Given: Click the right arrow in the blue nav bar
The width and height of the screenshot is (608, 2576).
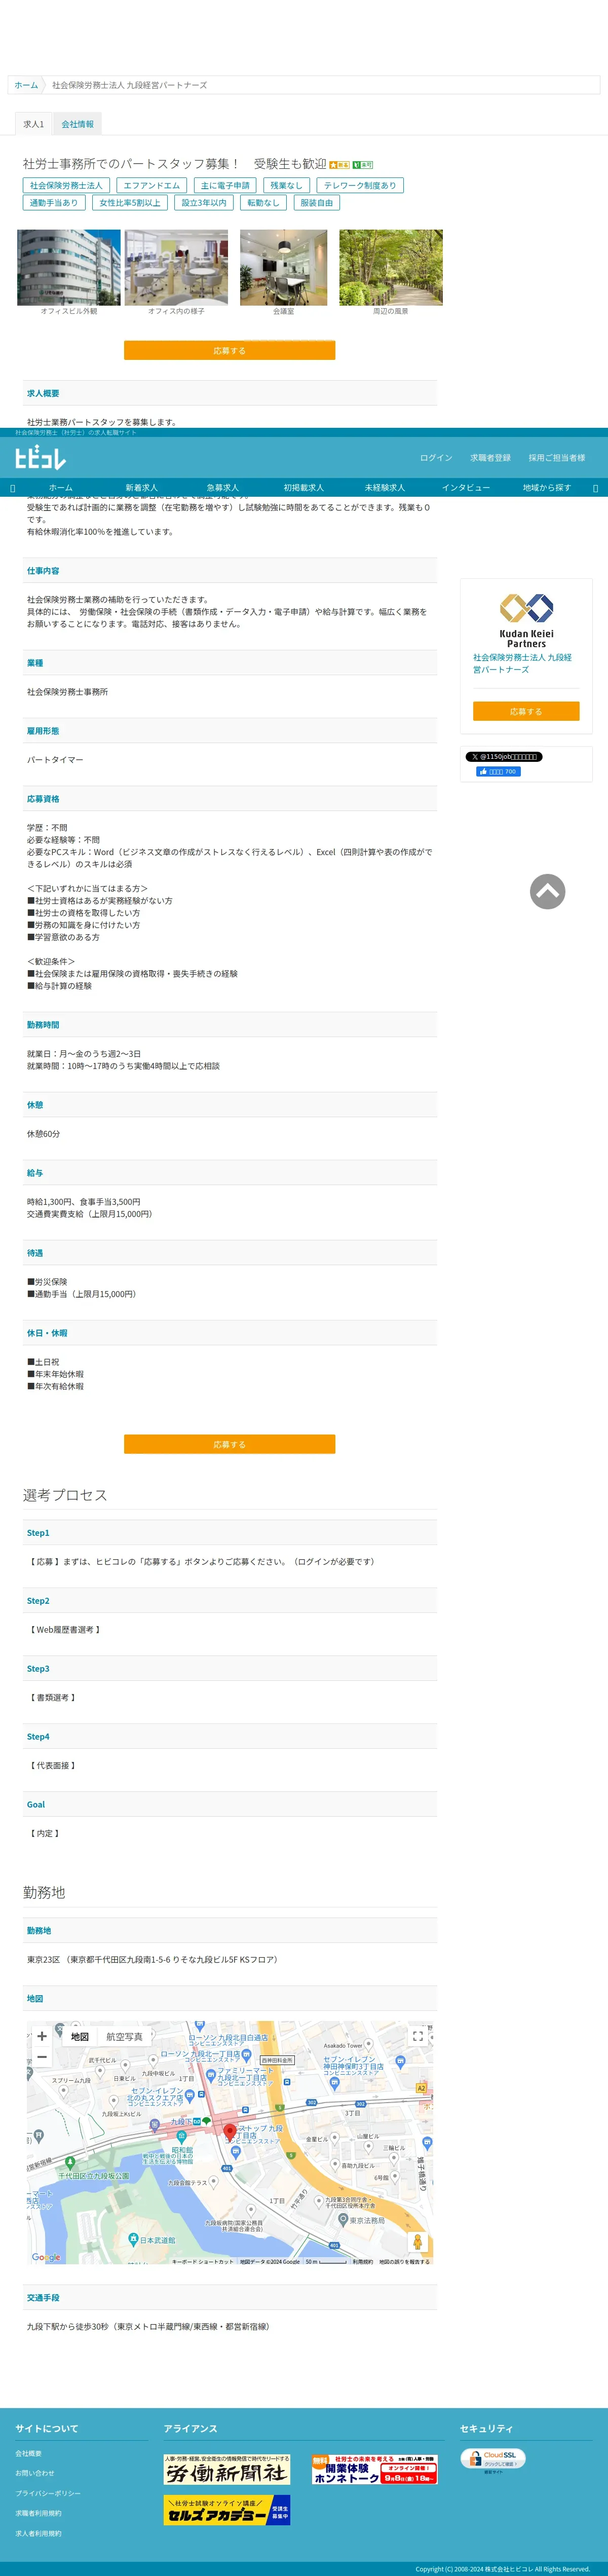Looking at the screenshot, I should (x=595, y=488).
